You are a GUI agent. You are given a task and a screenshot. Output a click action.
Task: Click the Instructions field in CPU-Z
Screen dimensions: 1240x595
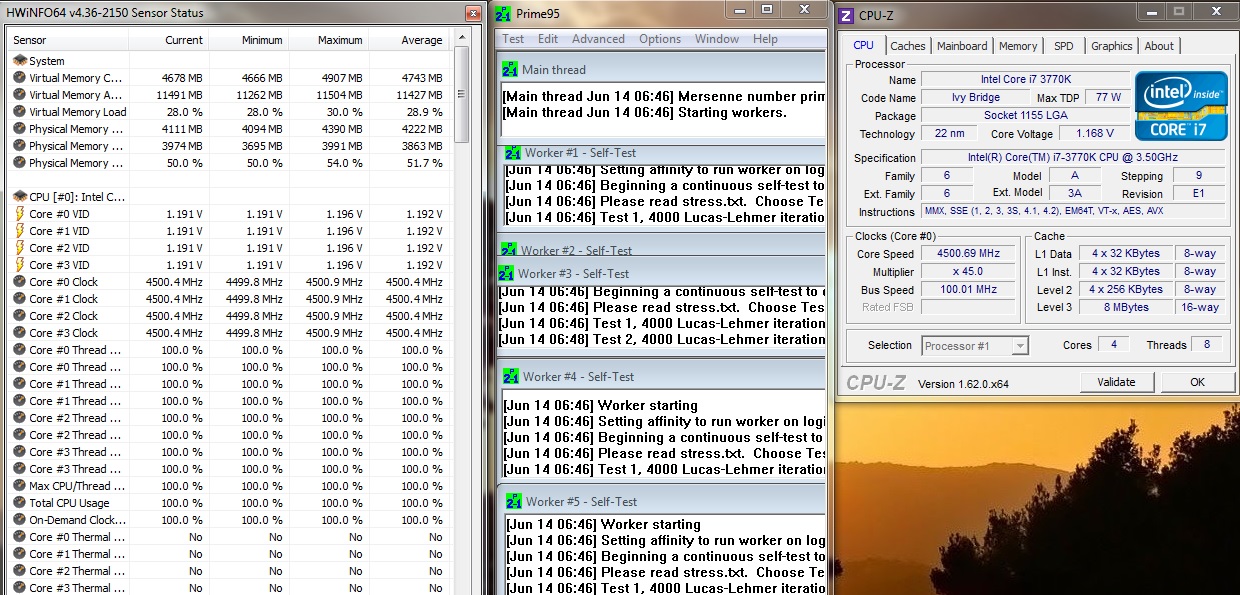click(1075, 211)
